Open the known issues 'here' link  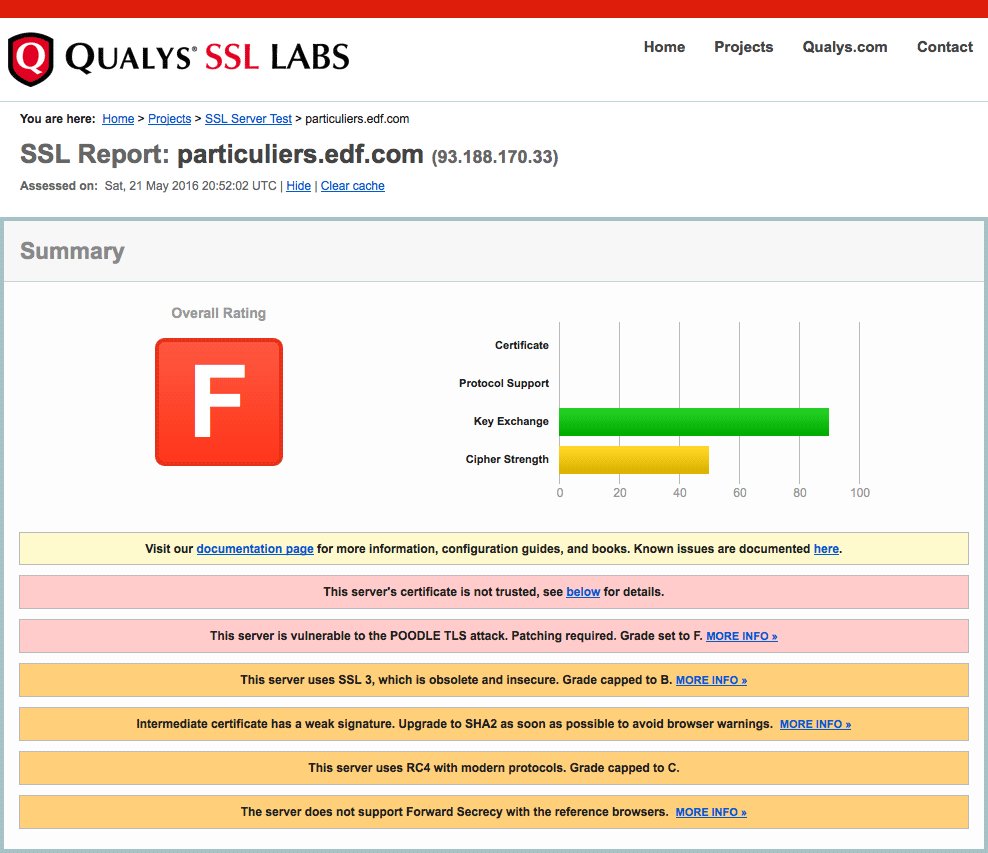(826, 549)
